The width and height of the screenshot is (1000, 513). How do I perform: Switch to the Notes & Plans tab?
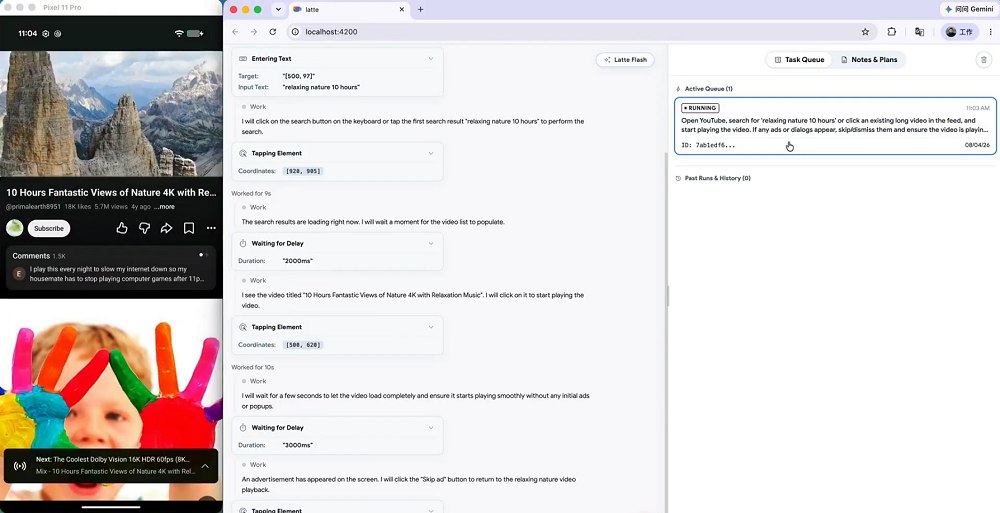869,60
